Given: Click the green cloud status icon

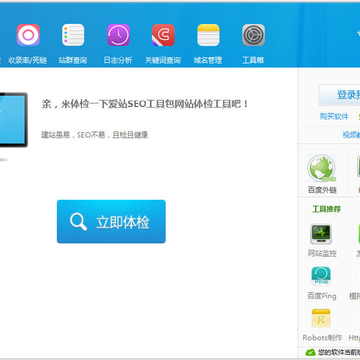Looking at the screenshot, I should (x=310, y=352).
